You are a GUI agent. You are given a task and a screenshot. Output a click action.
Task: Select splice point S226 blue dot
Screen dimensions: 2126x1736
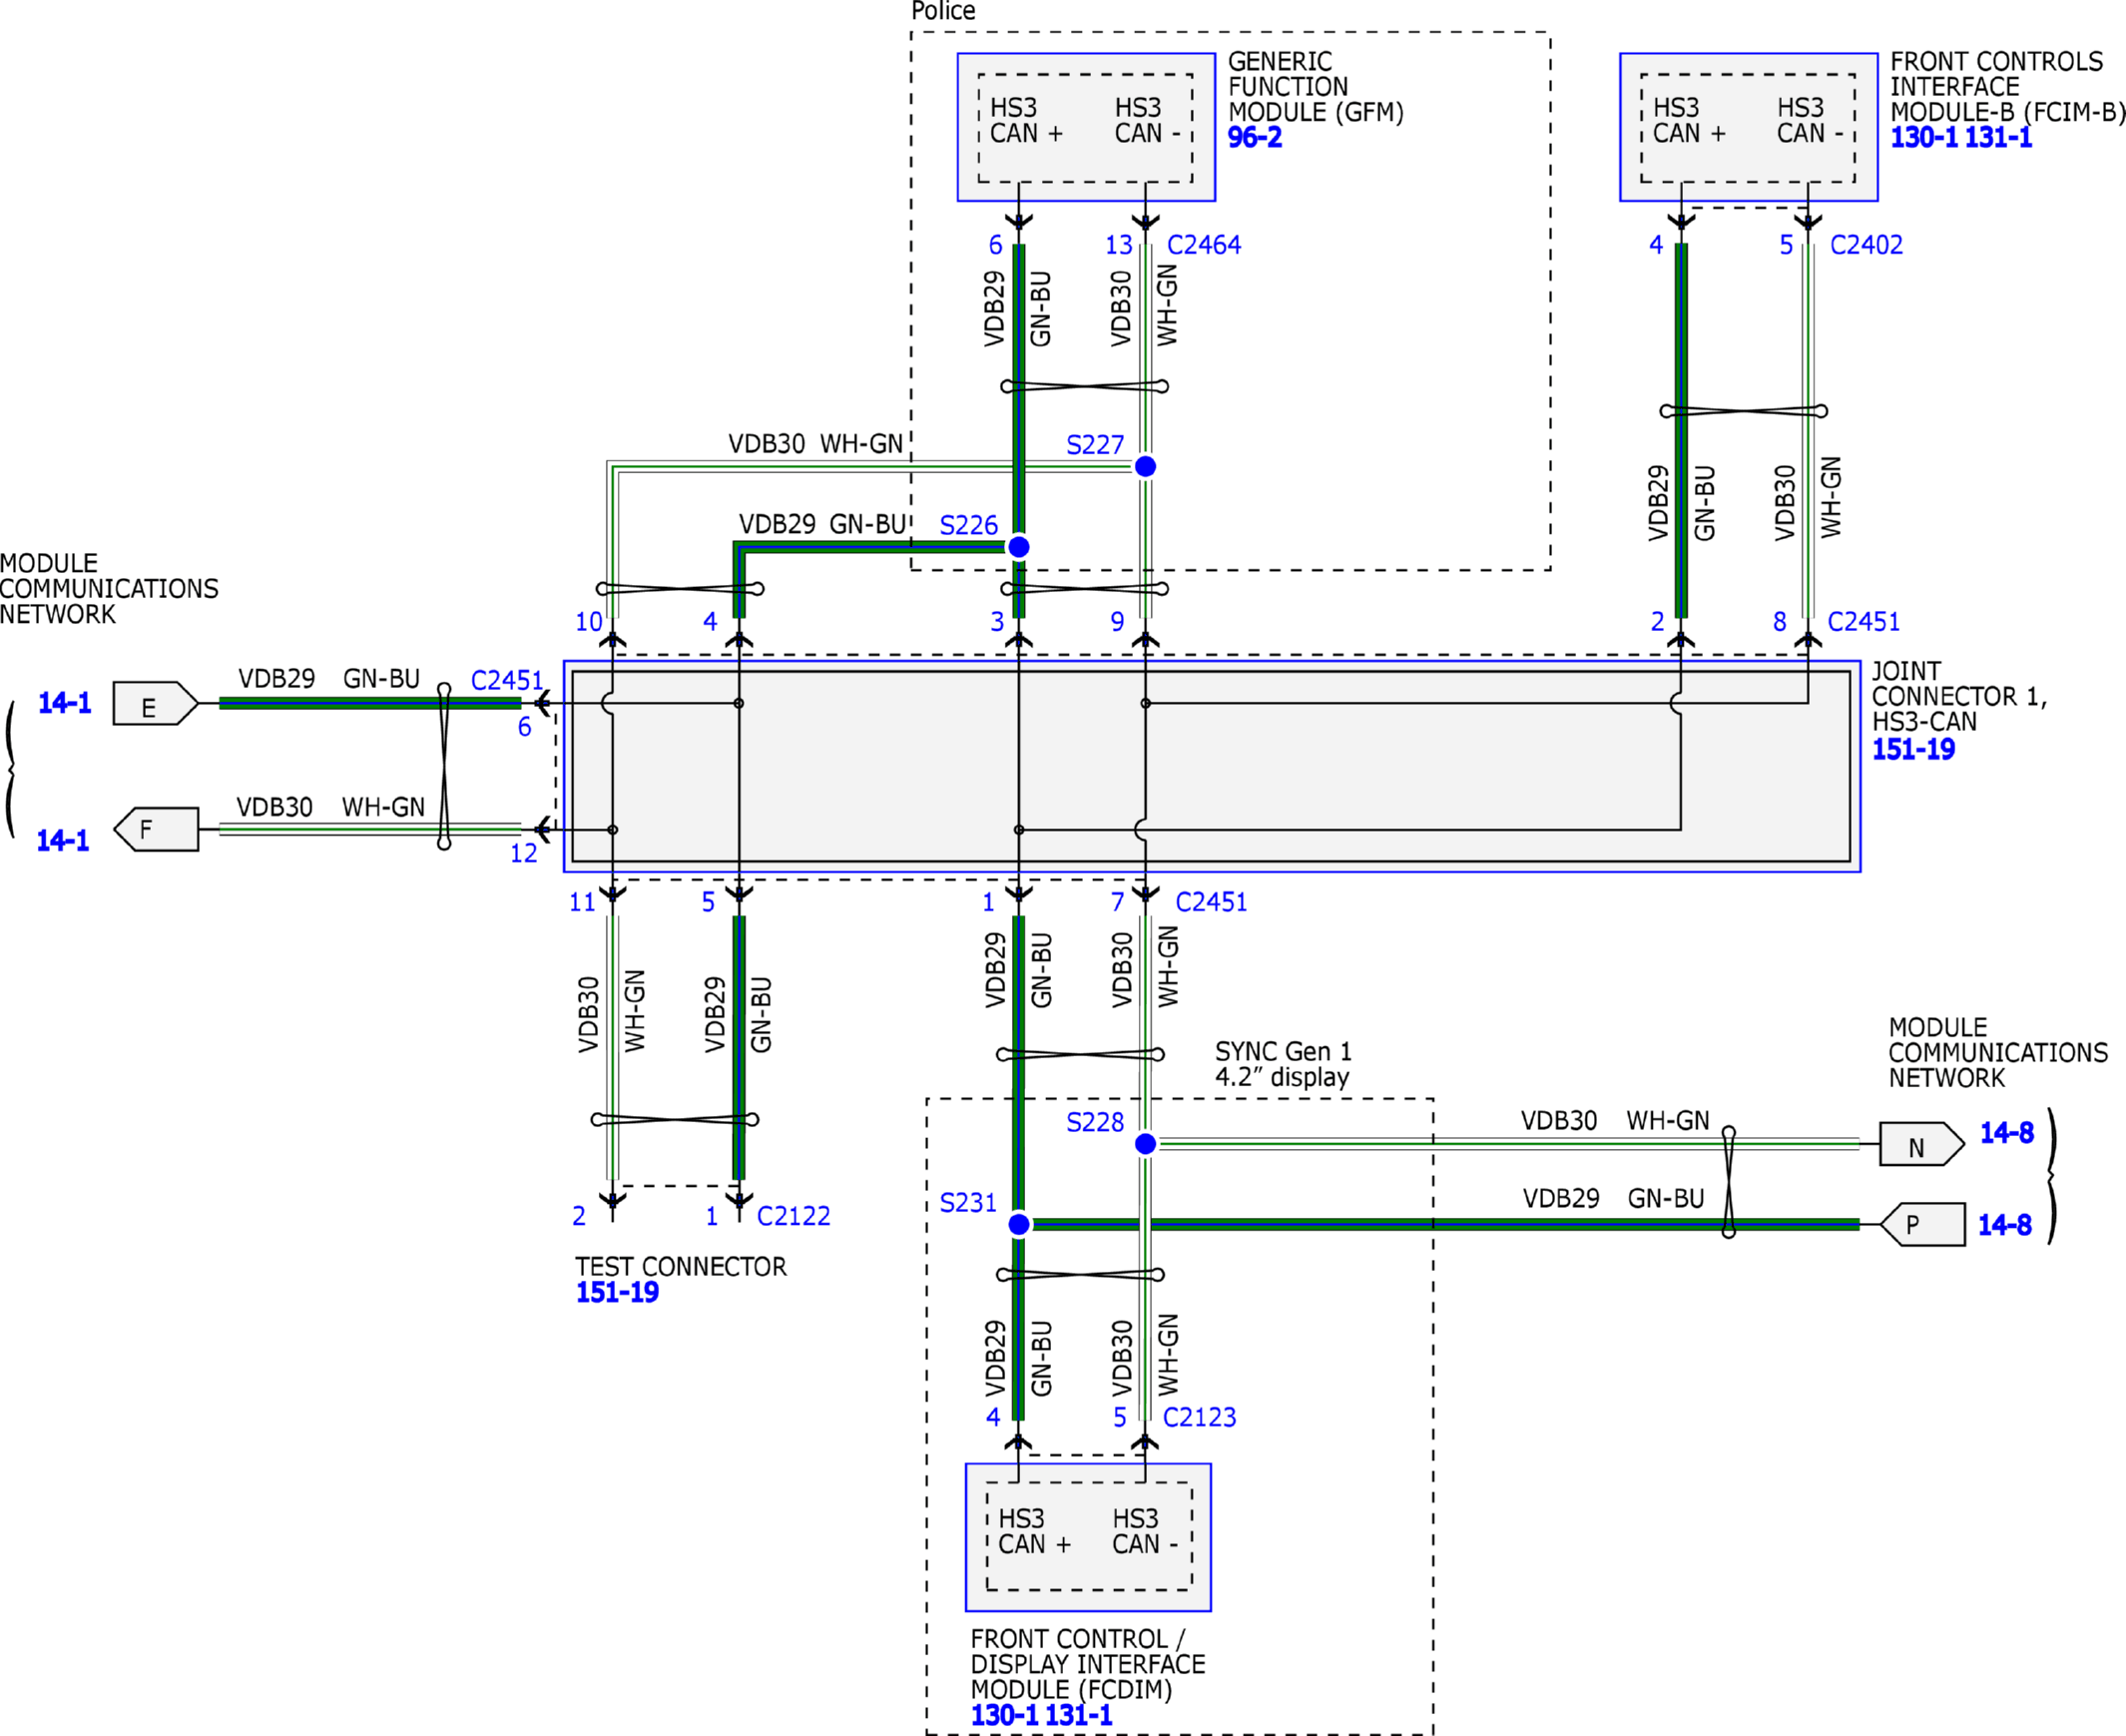coord(1019,547)
